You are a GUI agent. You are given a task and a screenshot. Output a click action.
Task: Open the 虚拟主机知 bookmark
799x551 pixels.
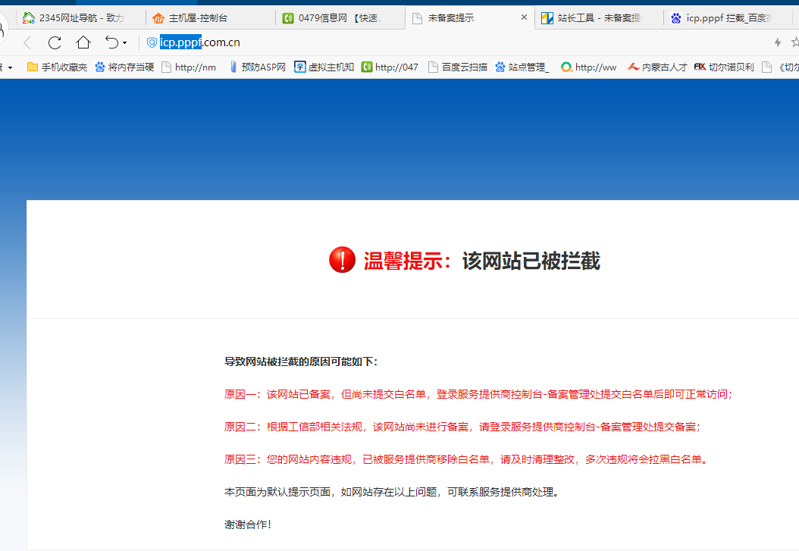click(x=324, y=67)
